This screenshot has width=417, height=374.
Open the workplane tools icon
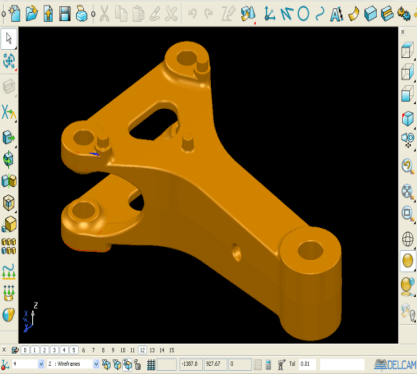pyautogui.click(x=269, y=14)
